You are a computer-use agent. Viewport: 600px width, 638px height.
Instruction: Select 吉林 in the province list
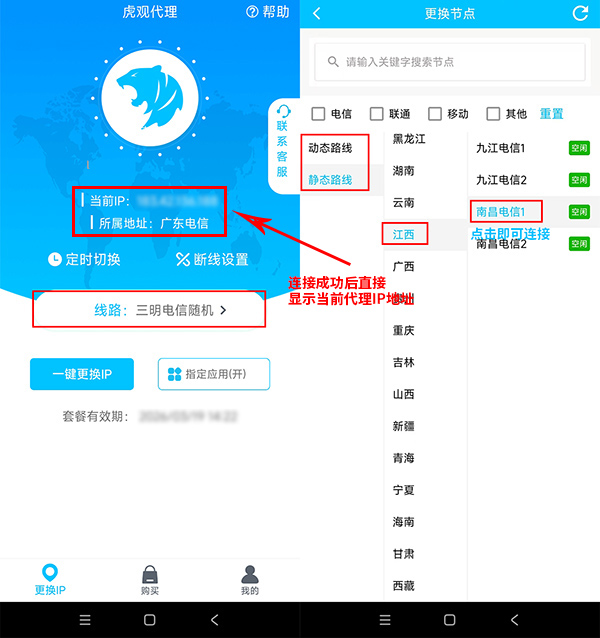click(404, 362)
